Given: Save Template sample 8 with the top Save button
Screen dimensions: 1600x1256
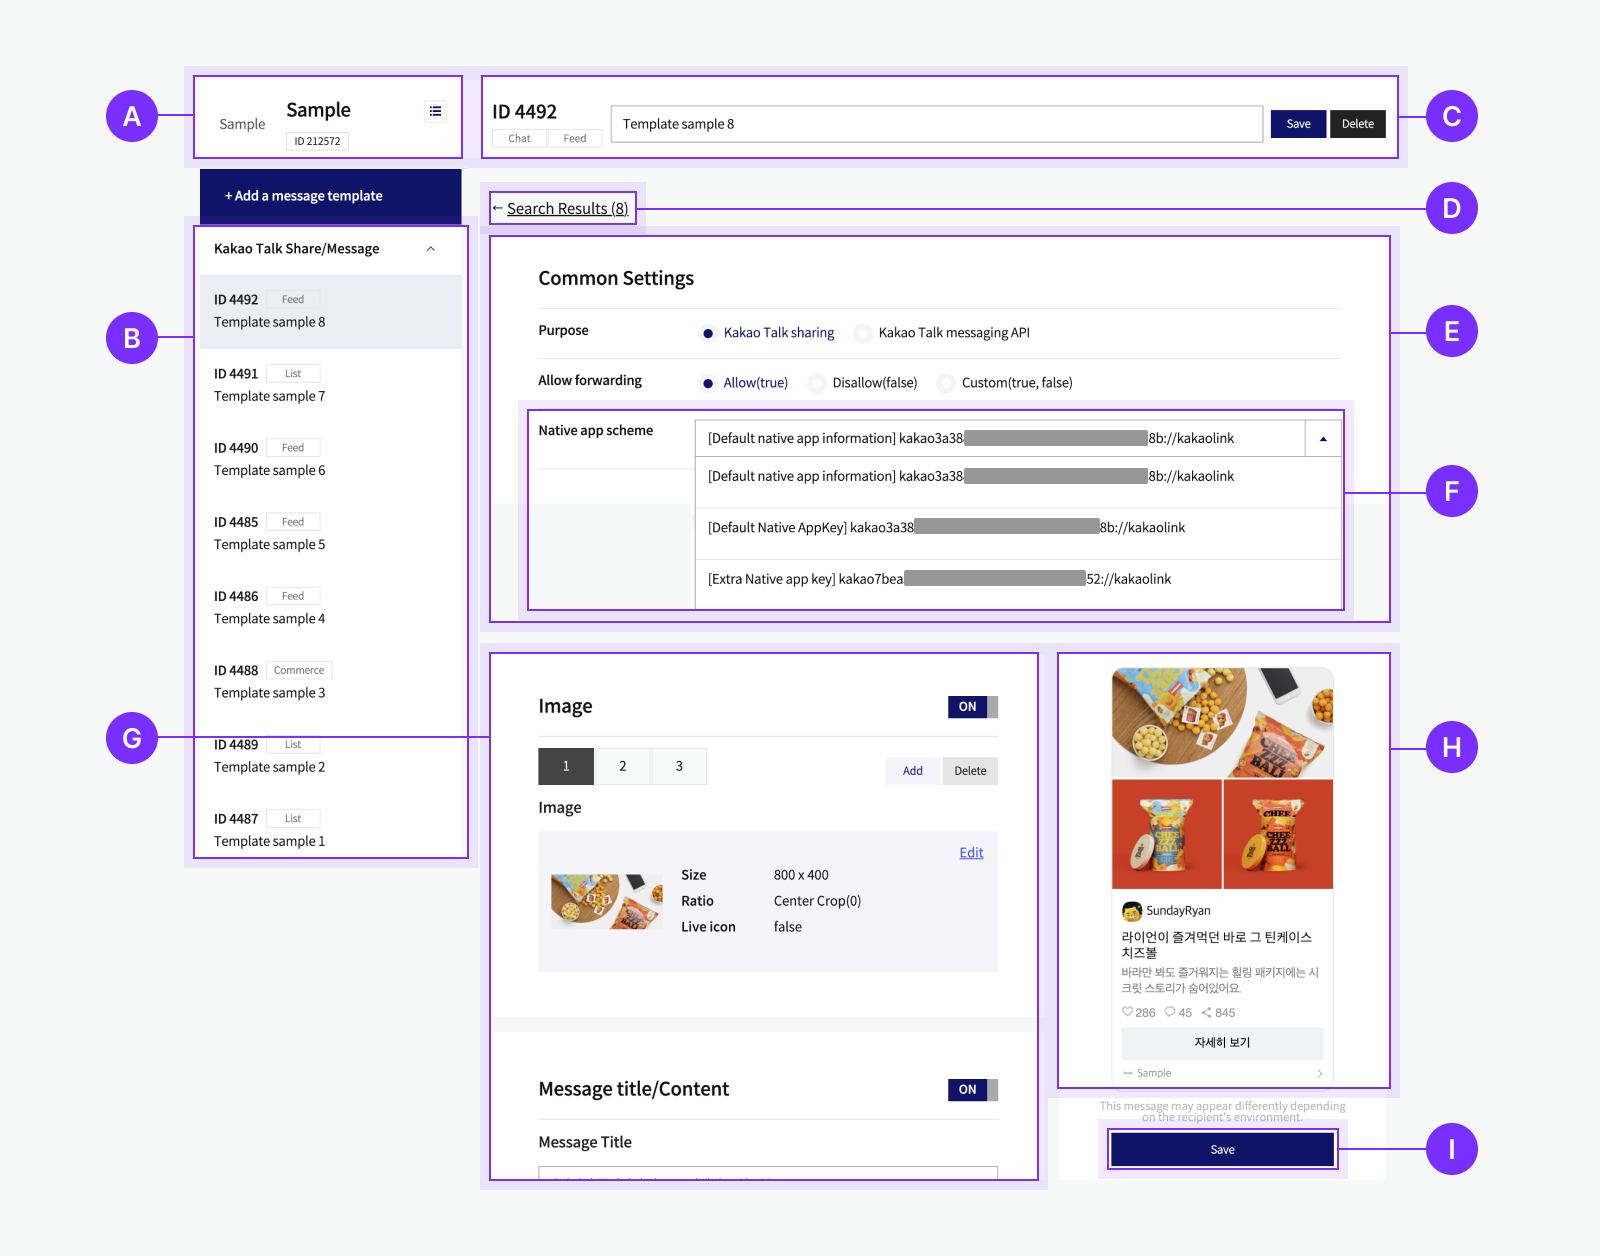Looking at the screenshot, I should (1298, 123).
